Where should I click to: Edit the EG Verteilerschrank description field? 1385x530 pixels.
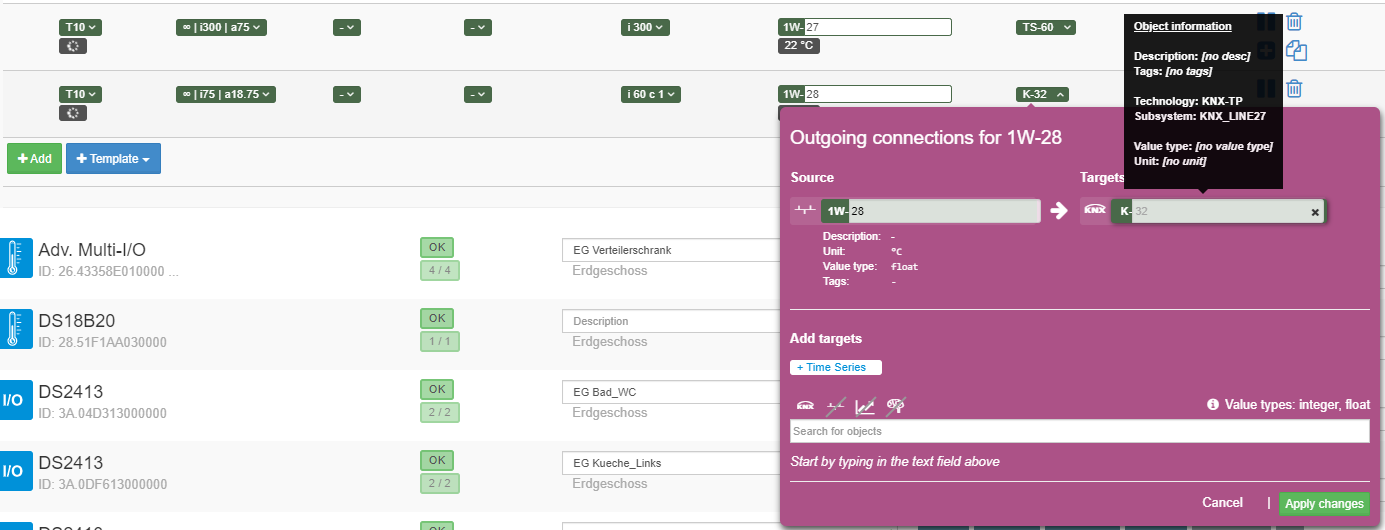click(669, 250)
